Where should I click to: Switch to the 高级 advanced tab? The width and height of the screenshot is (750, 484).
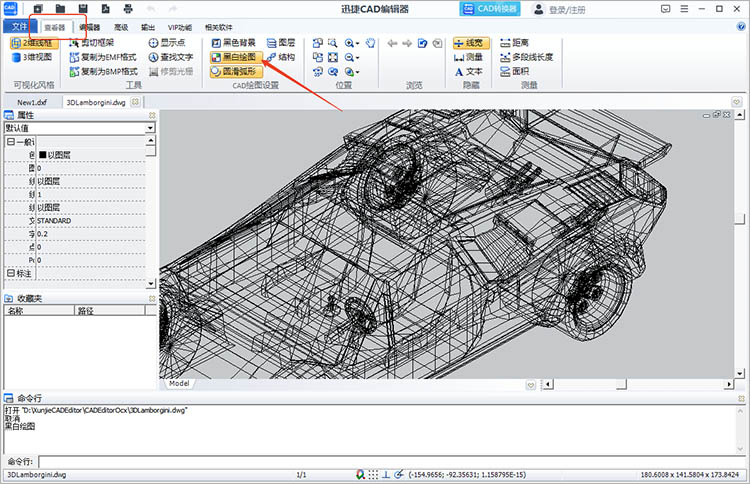coord(121,27)
